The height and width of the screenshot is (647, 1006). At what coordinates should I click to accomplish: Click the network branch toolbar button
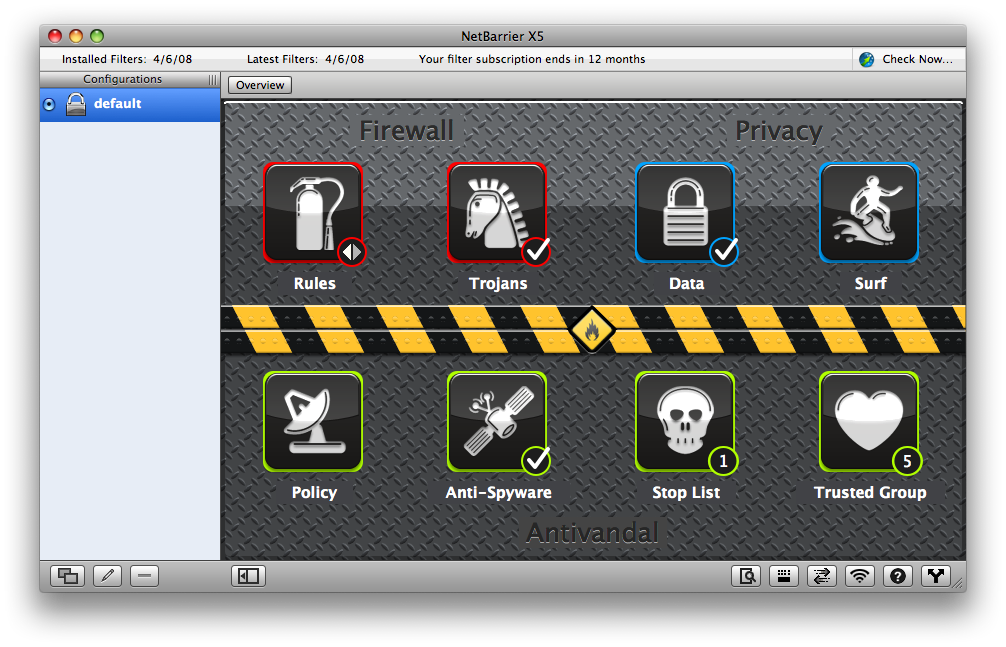click(x=936, y=576)
